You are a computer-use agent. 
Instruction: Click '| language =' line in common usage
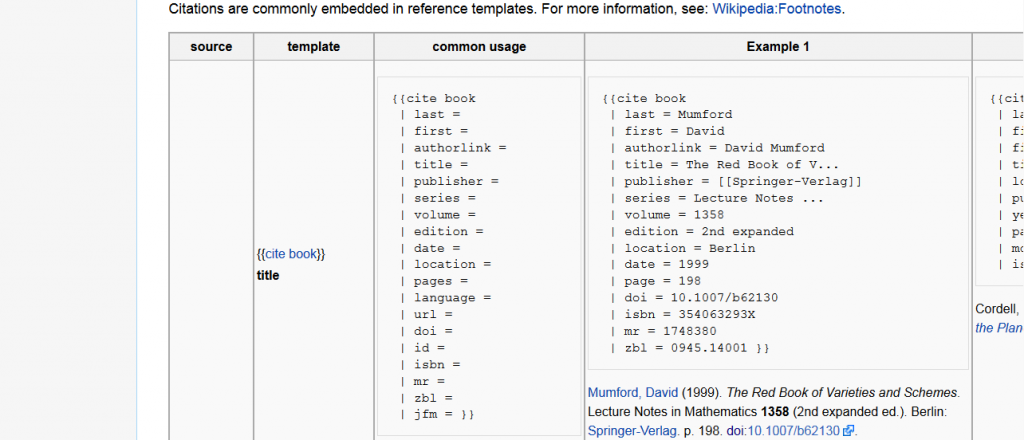pyautogui.click(x=445, y=298)
